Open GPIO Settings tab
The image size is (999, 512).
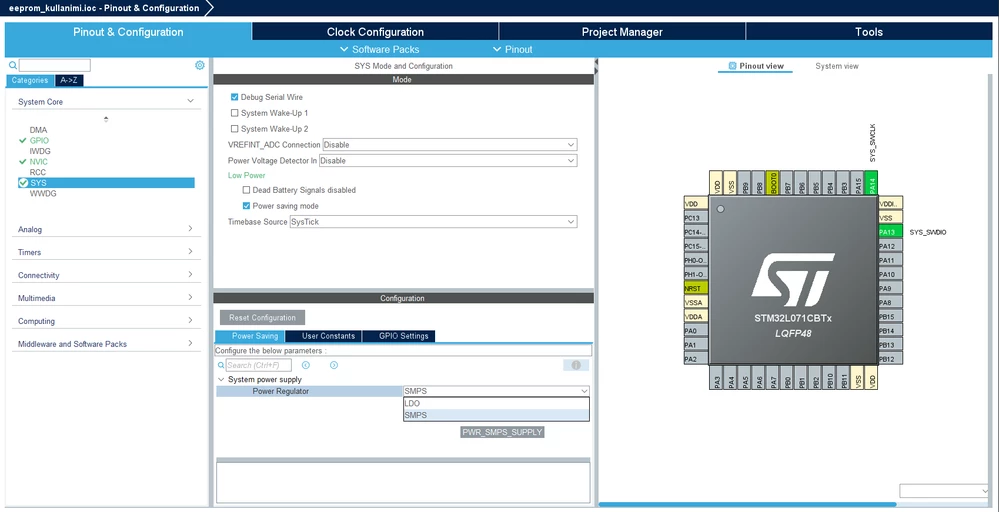[x=399, y=336]
